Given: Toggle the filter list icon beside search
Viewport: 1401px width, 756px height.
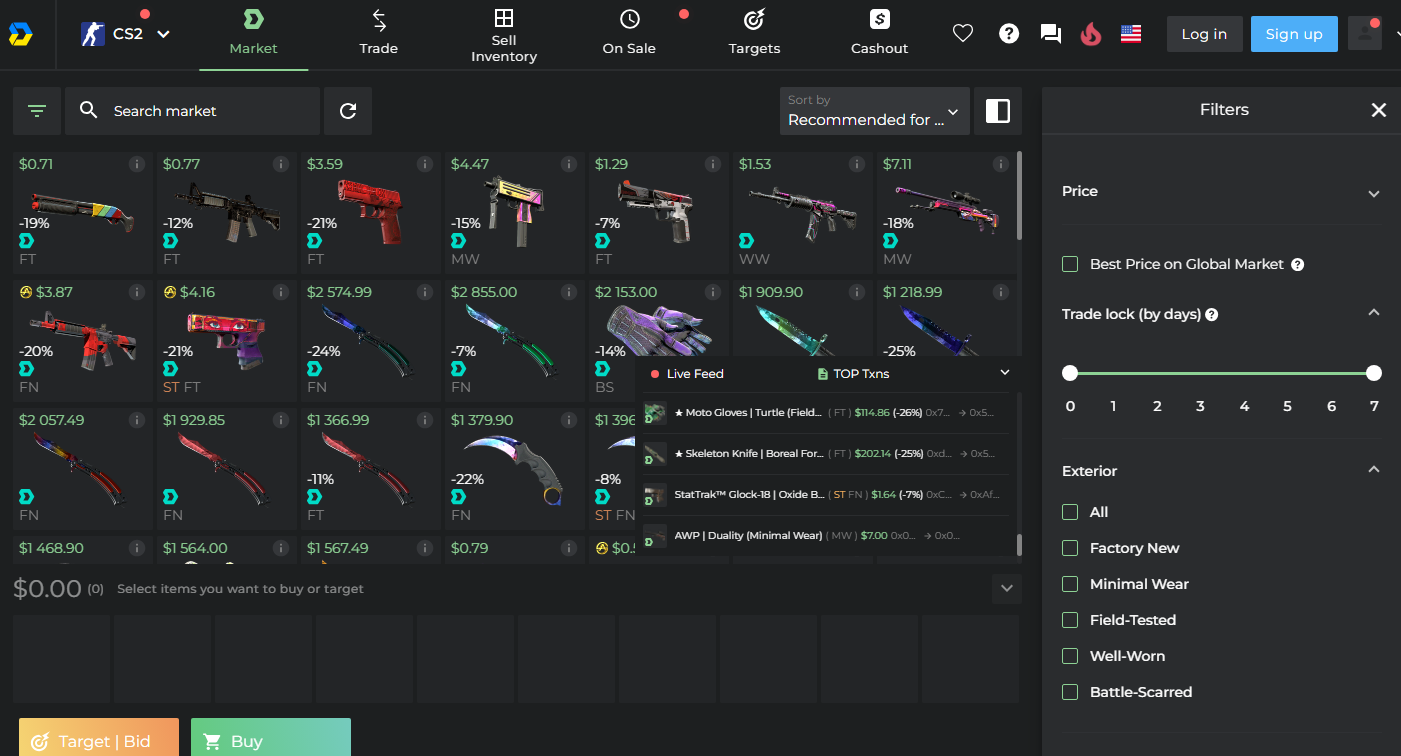Looking at the screenshot, I should coord(37,111).
